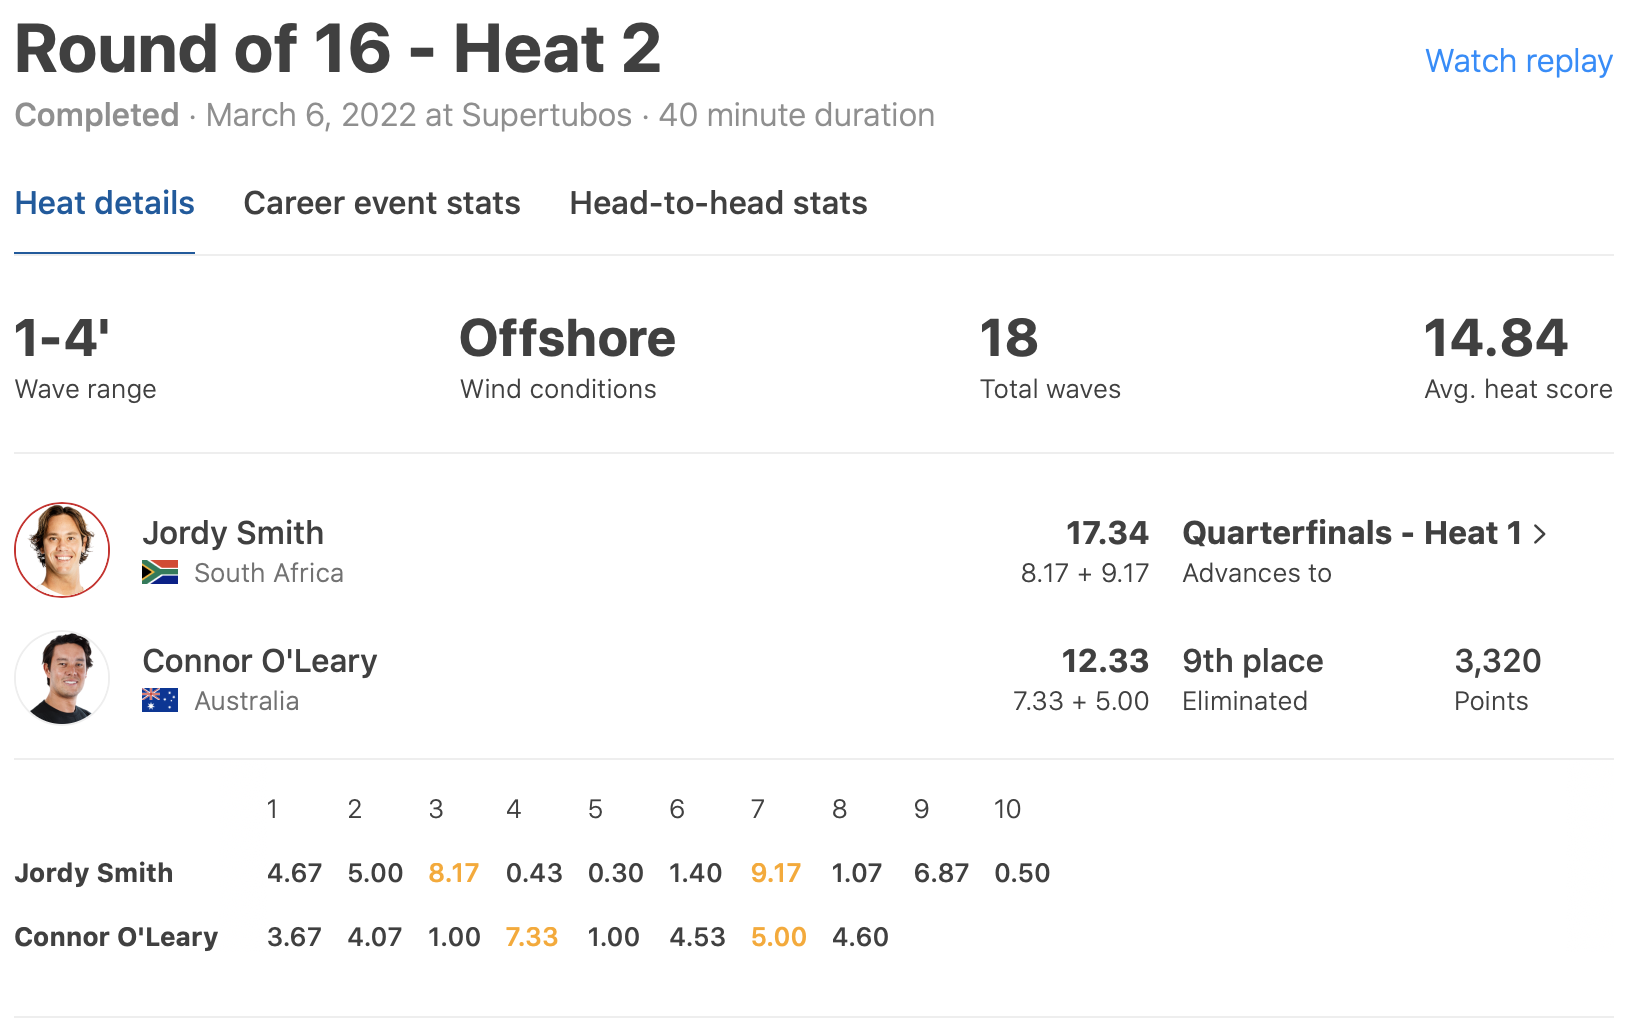
Task: Click the 3,320 Points value
Action: tap(1497, 661)
